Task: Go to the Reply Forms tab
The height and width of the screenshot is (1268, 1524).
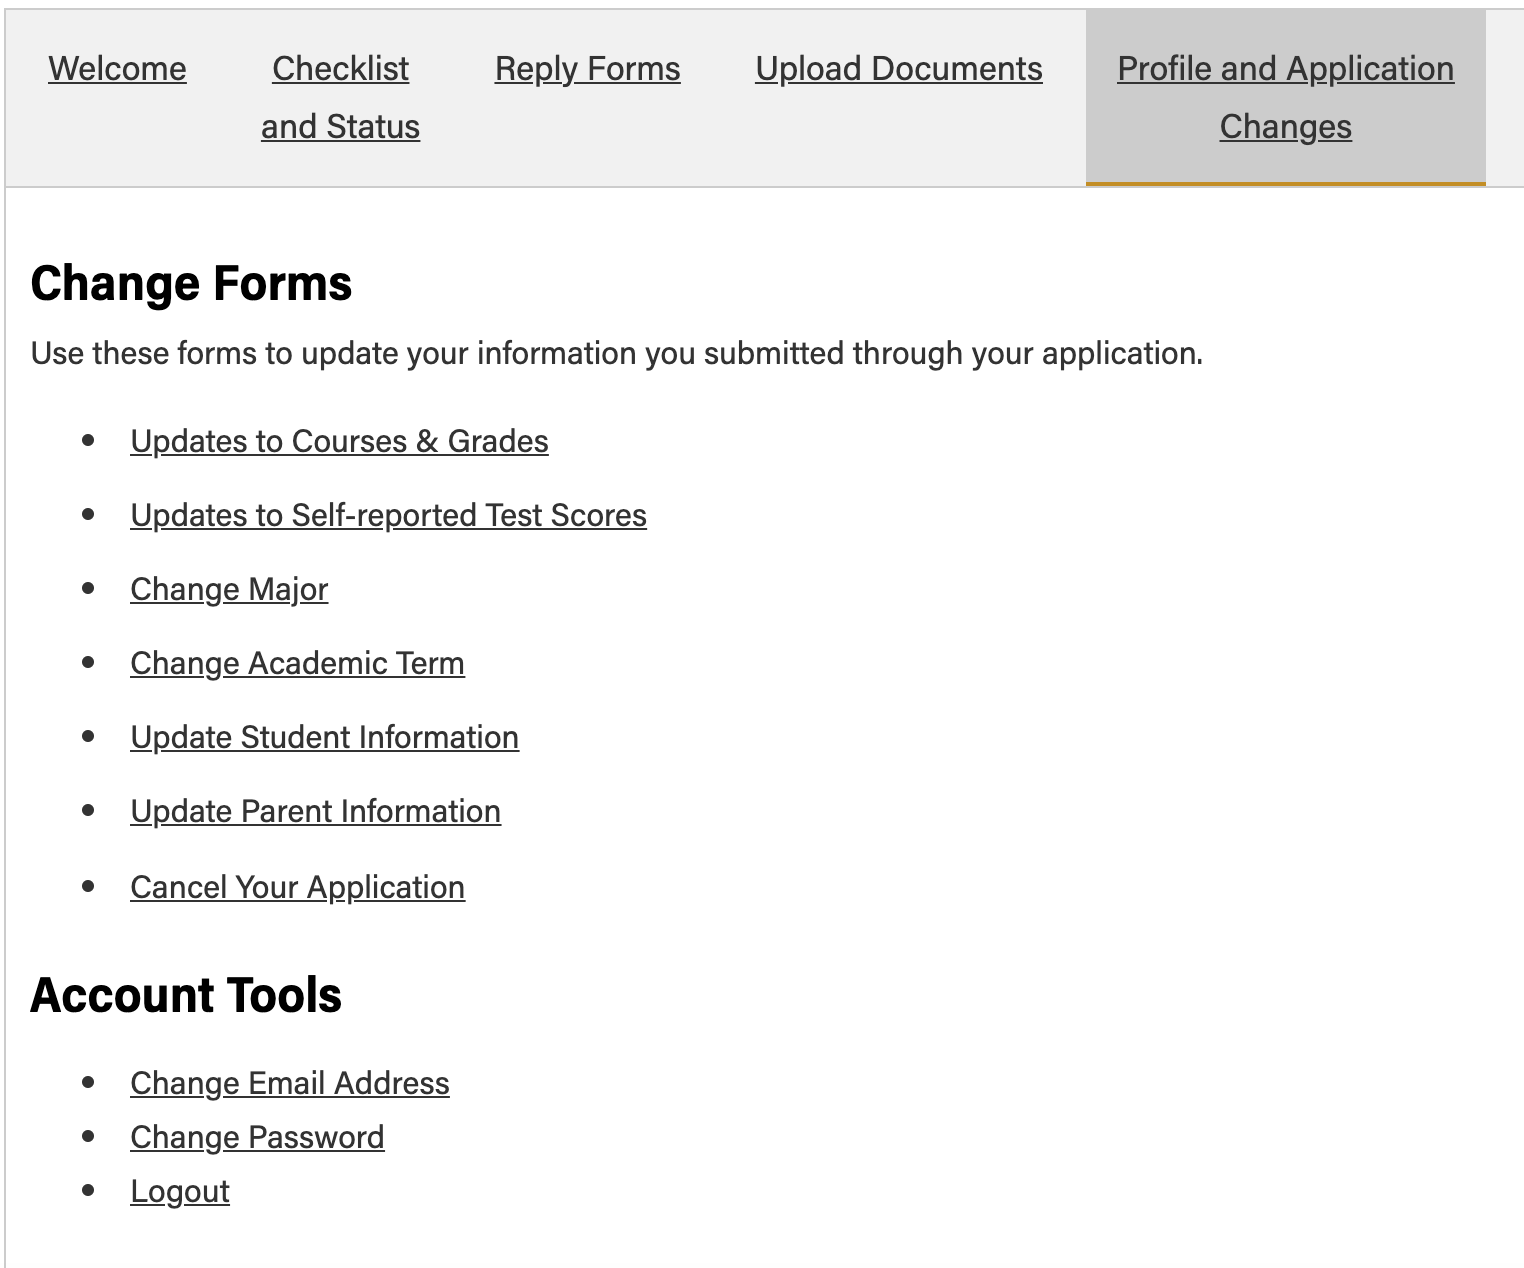Action: tap(587, 69)
